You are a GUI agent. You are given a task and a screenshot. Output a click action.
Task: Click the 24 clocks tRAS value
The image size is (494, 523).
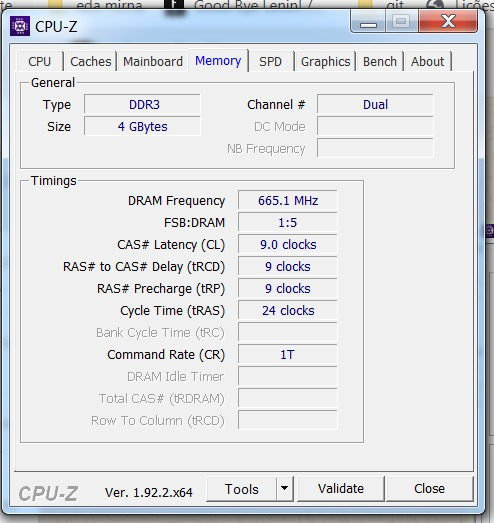tap(288, 311)
